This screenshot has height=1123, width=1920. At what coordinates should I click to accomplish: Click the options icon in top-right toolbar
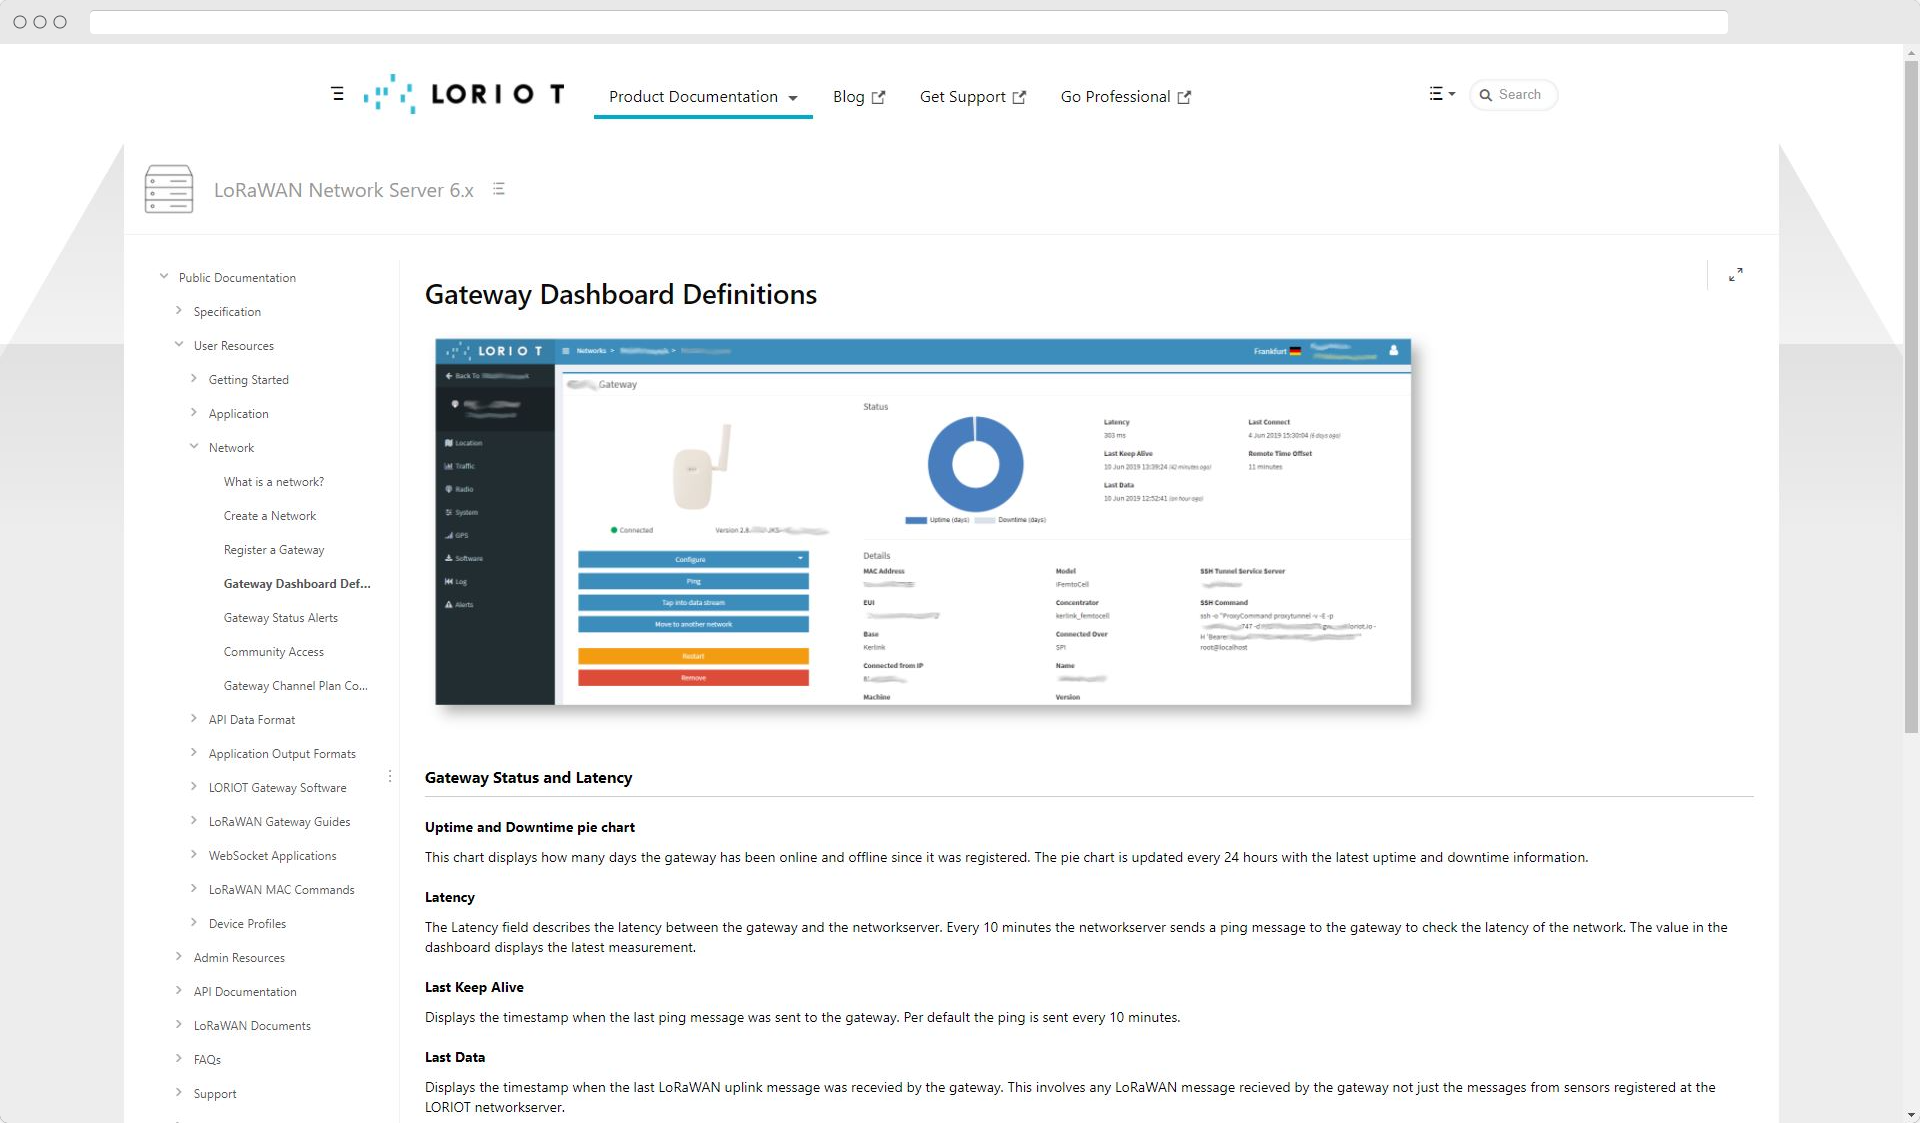point(1440,94)
